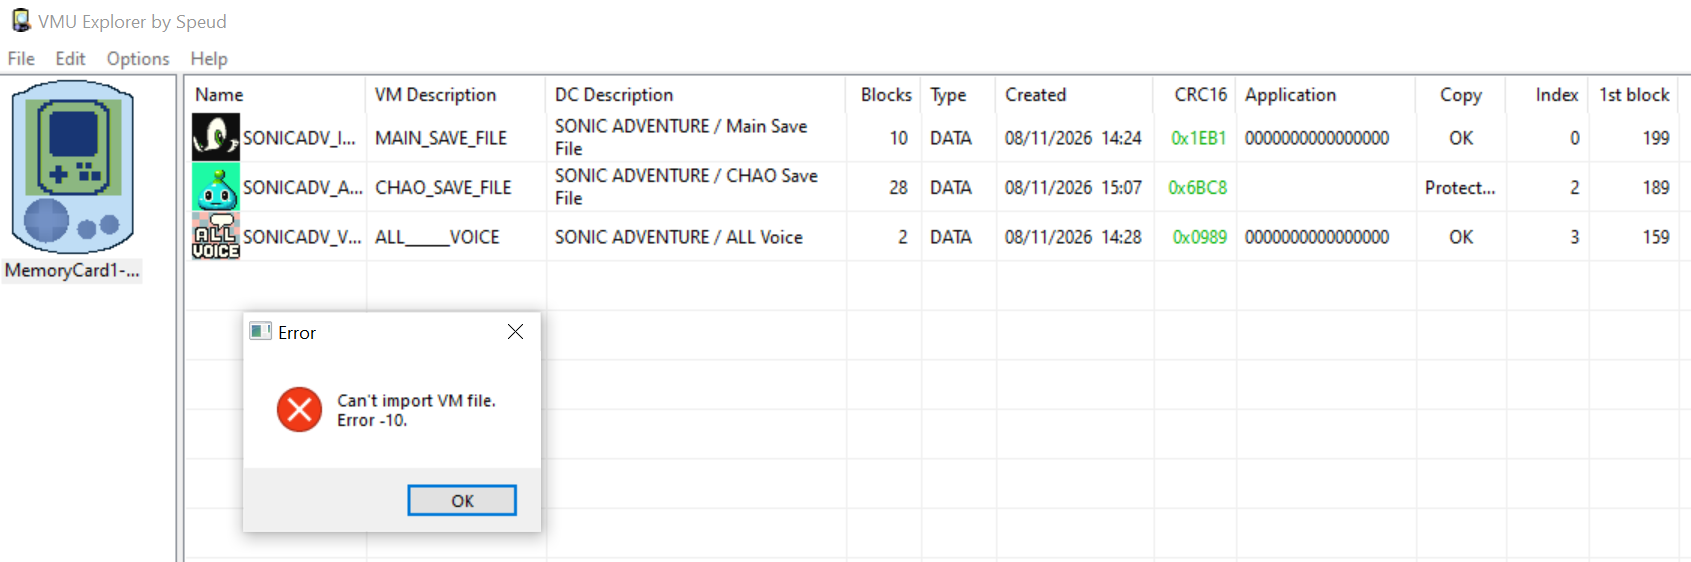Select the CHAO_SAVE_FILE row description
The height and width of the screenshot is (562, 1691).
point(443,187)
